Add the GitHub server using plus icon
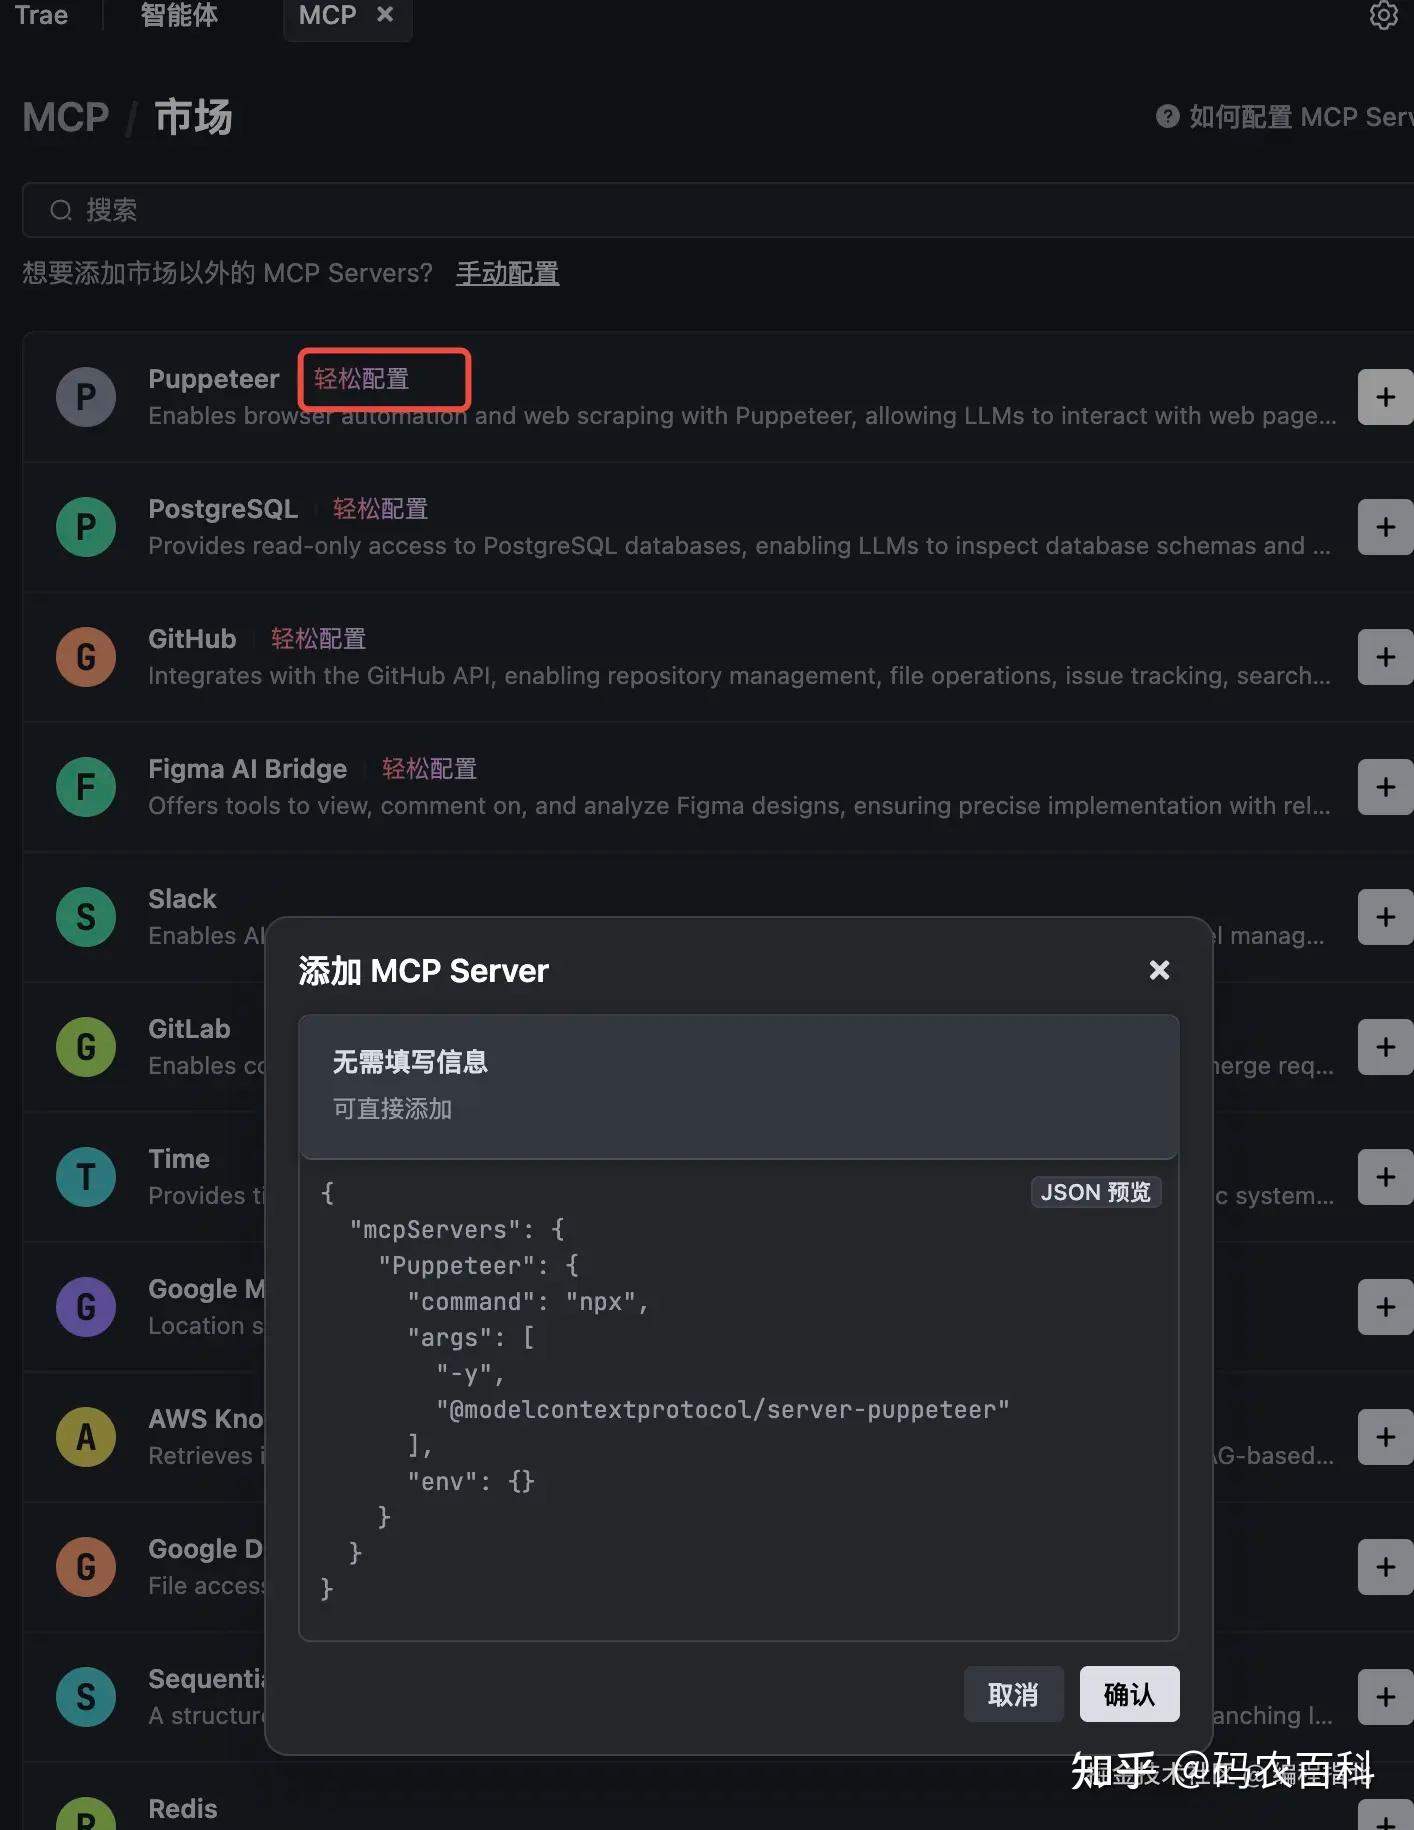1414x1830 pixels. (x=1385, y=657)
